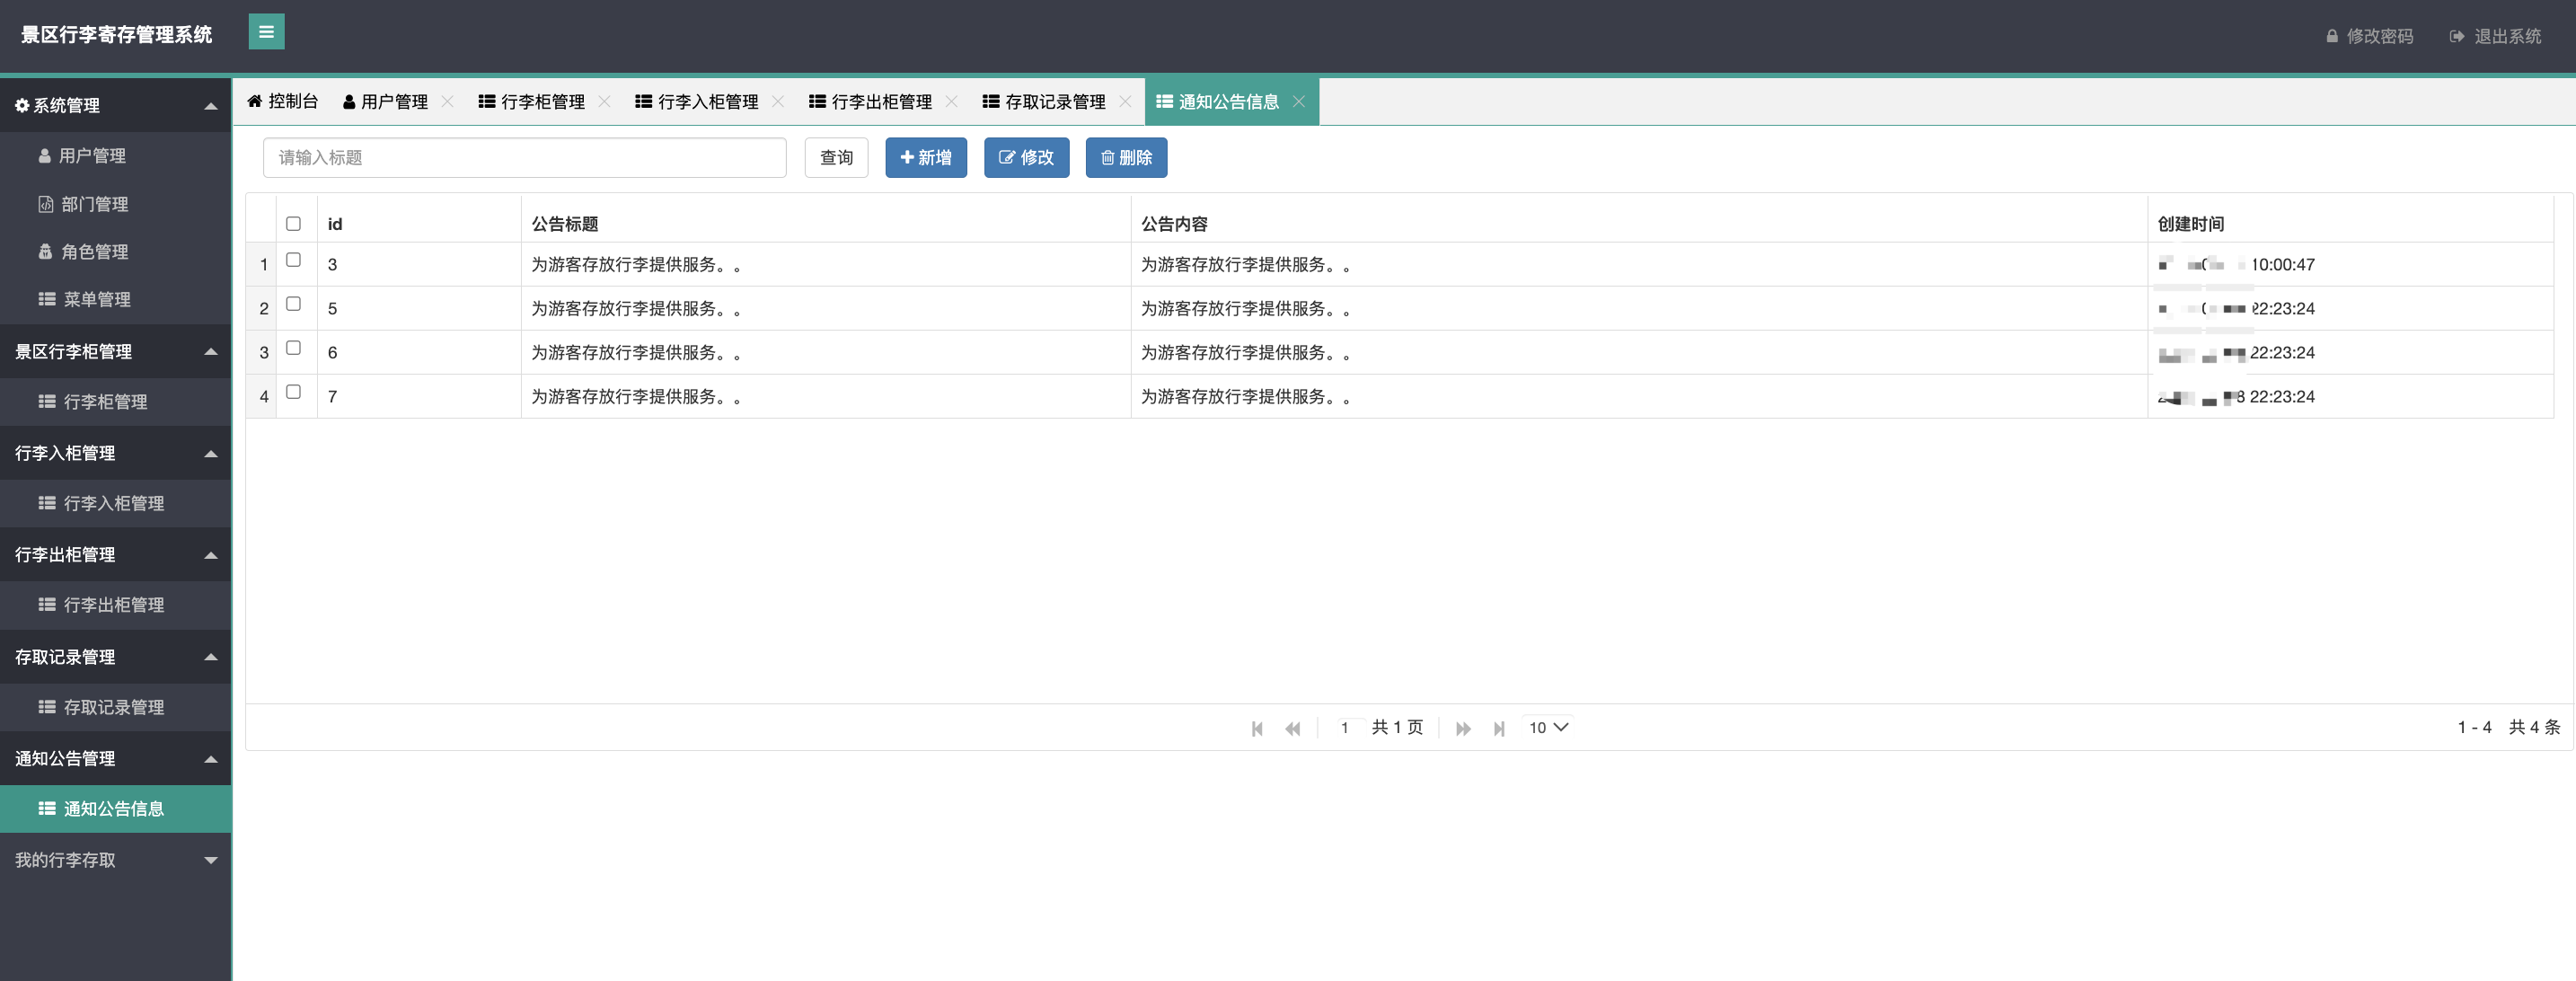Open 菜单管理 in the sidebar
Screen dimensions: 2576x981
coord(116,300)
